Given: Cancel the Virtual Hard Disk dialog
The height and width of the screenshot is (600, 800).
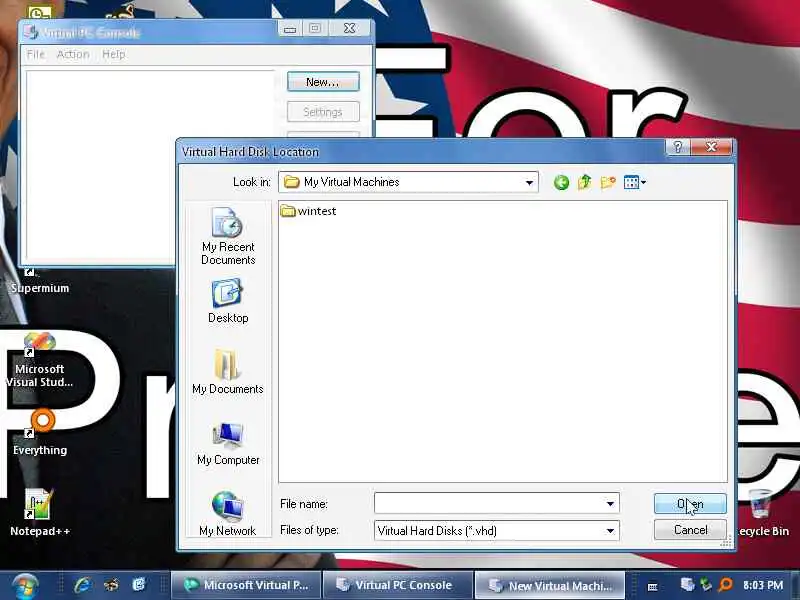Looking at the screenshot, I should point(690,530).
